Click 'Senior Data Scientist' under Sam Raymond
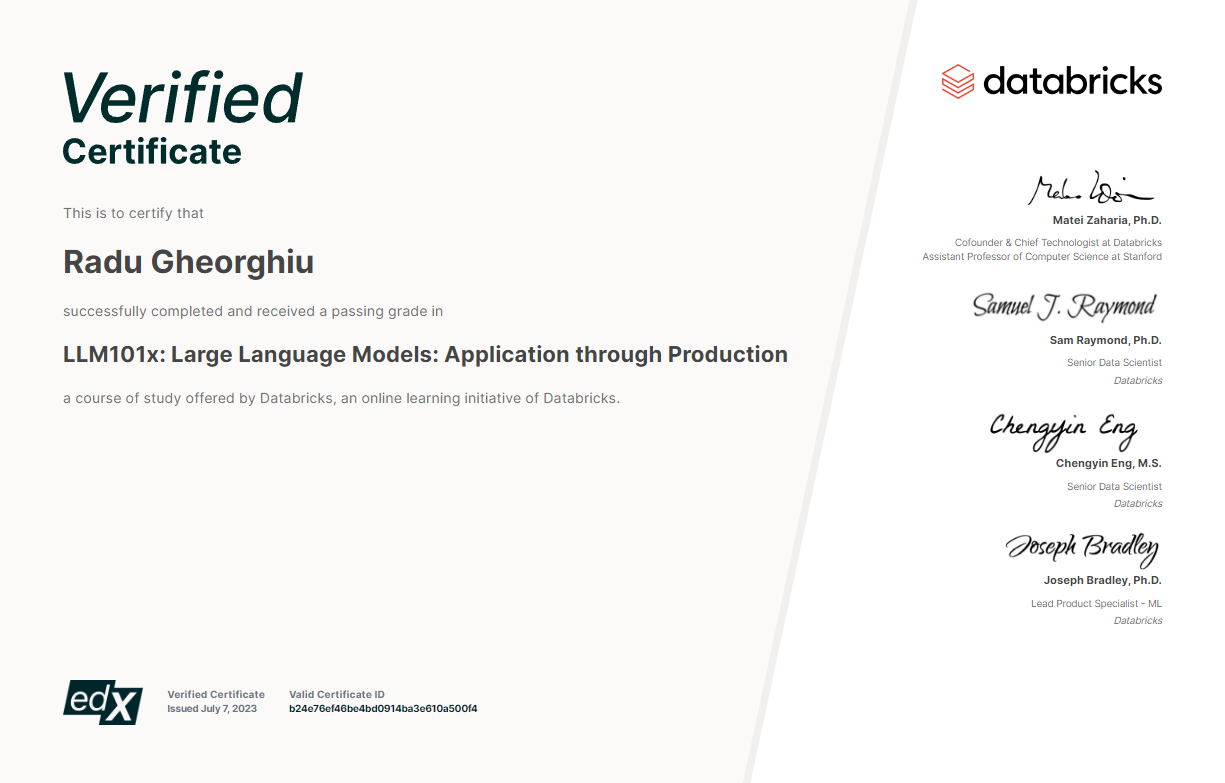1225x783 pixels. pos(1114,363)
